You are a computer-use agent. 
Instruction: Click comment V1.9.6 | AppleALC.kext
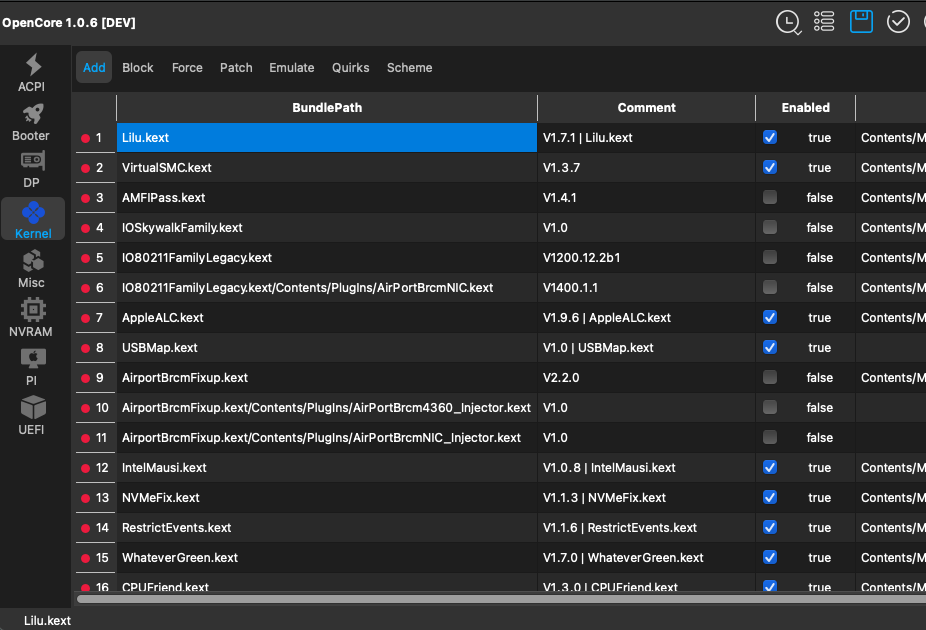(x=647, y=318)
